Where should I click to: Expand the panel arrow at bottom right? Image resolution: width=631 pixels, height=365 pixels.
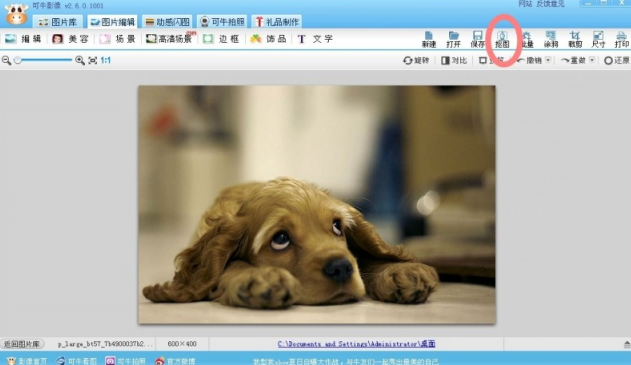tap(627, 344)
